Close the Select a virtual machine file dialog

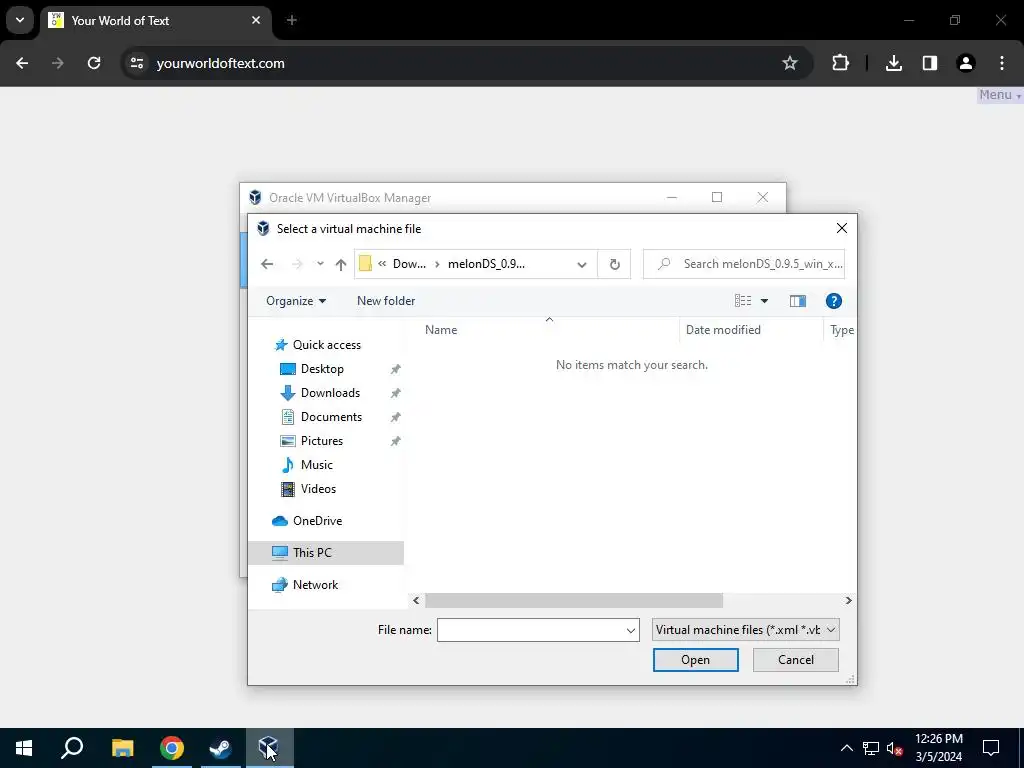point(842,228)
